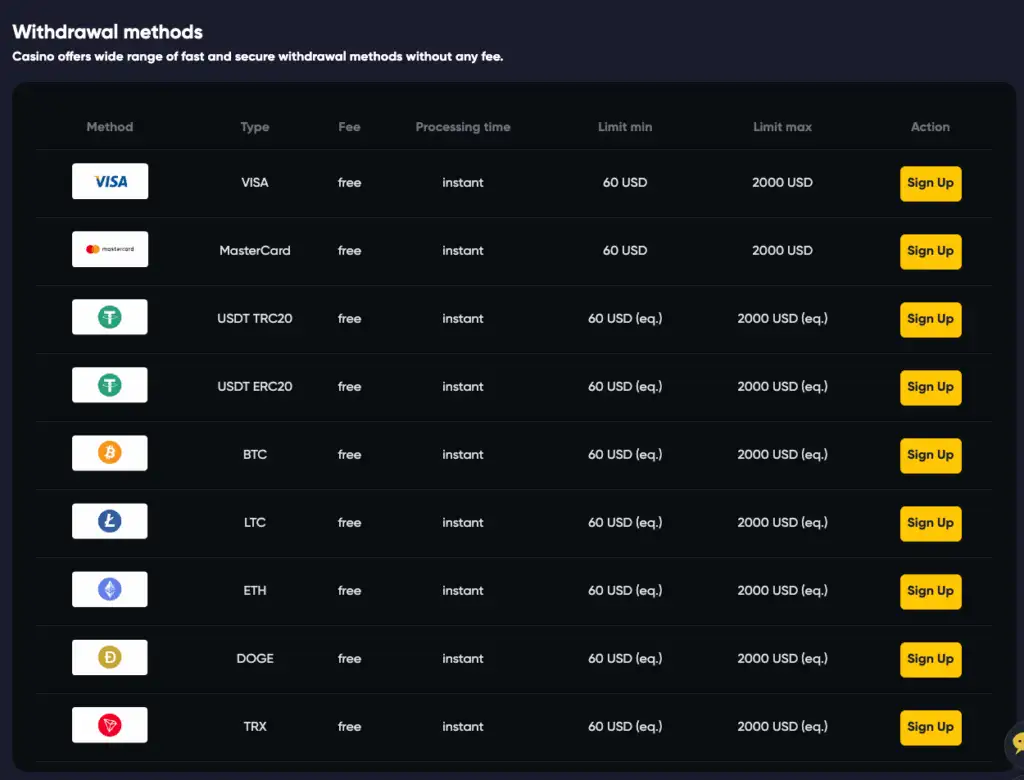
Task: Click the BTC type label
Action: [255, 454]
